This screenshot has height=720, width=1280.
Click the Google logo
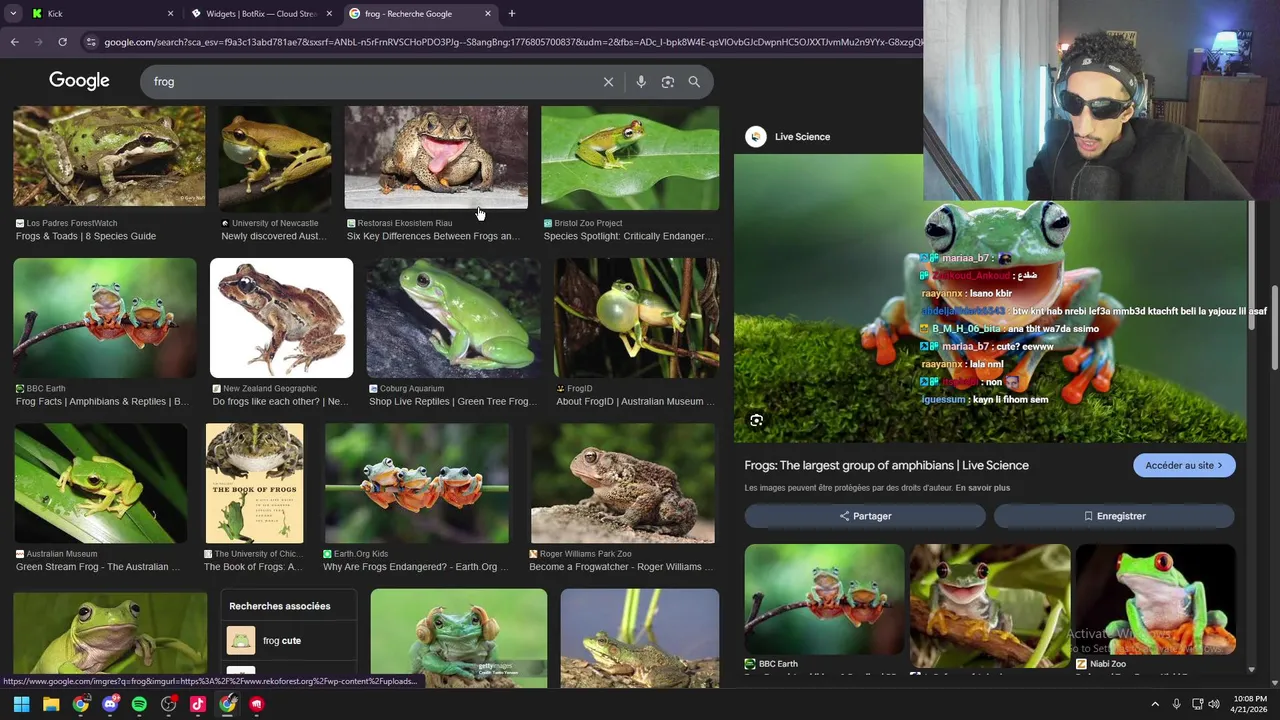click(79, 81)
